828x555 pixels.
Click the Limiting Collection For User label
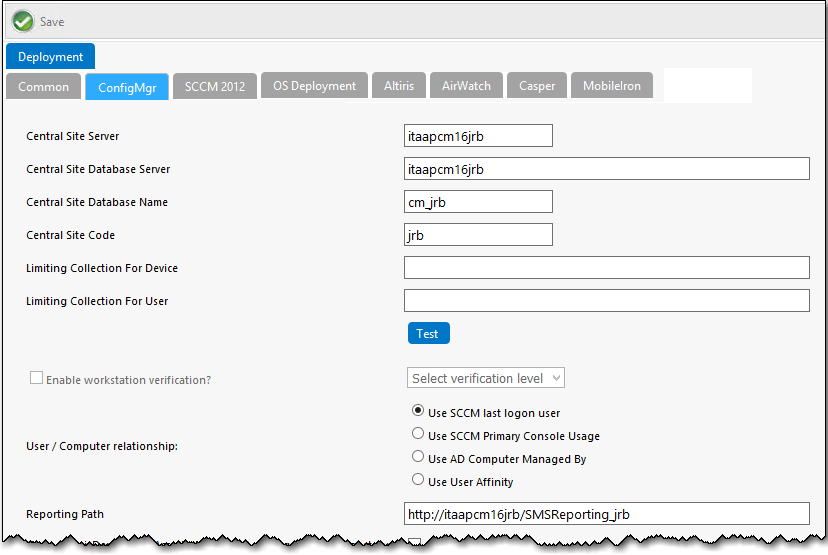pos(97,301)
